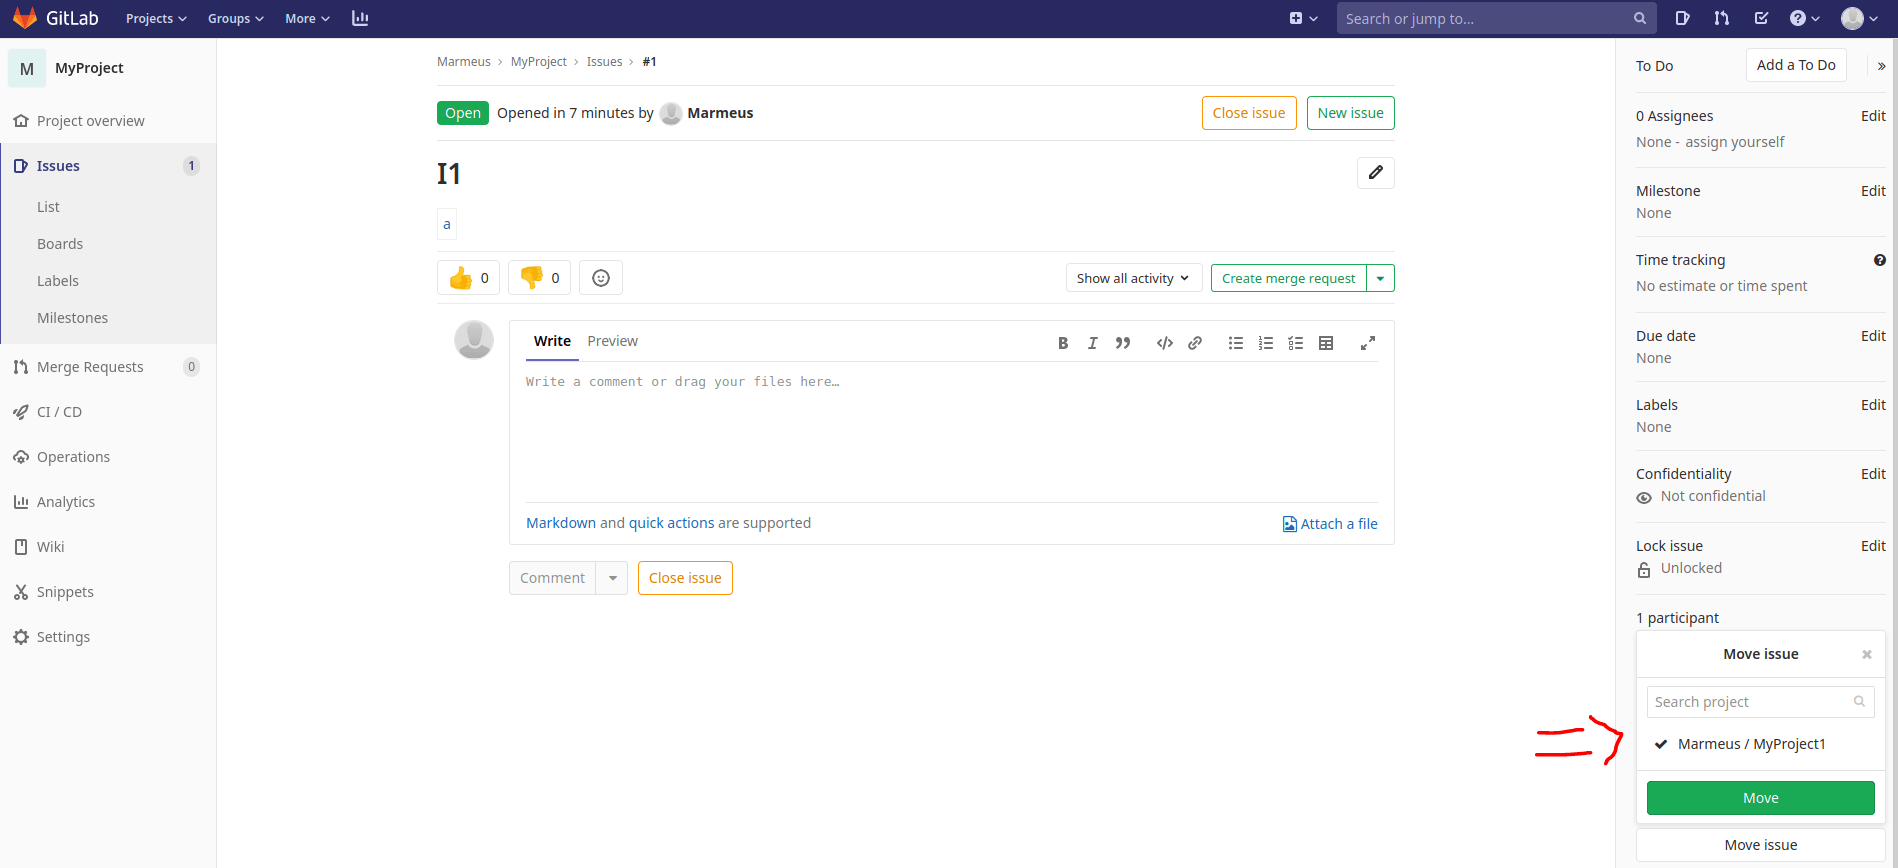This screenshot has height=868, width=1898.
Task: Open the Projects dropdown menu
Action: click(156, 18)
